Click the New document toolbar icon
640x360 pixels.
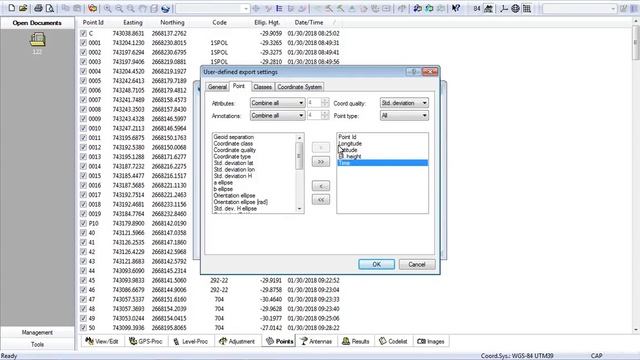(x=11, y=8)
